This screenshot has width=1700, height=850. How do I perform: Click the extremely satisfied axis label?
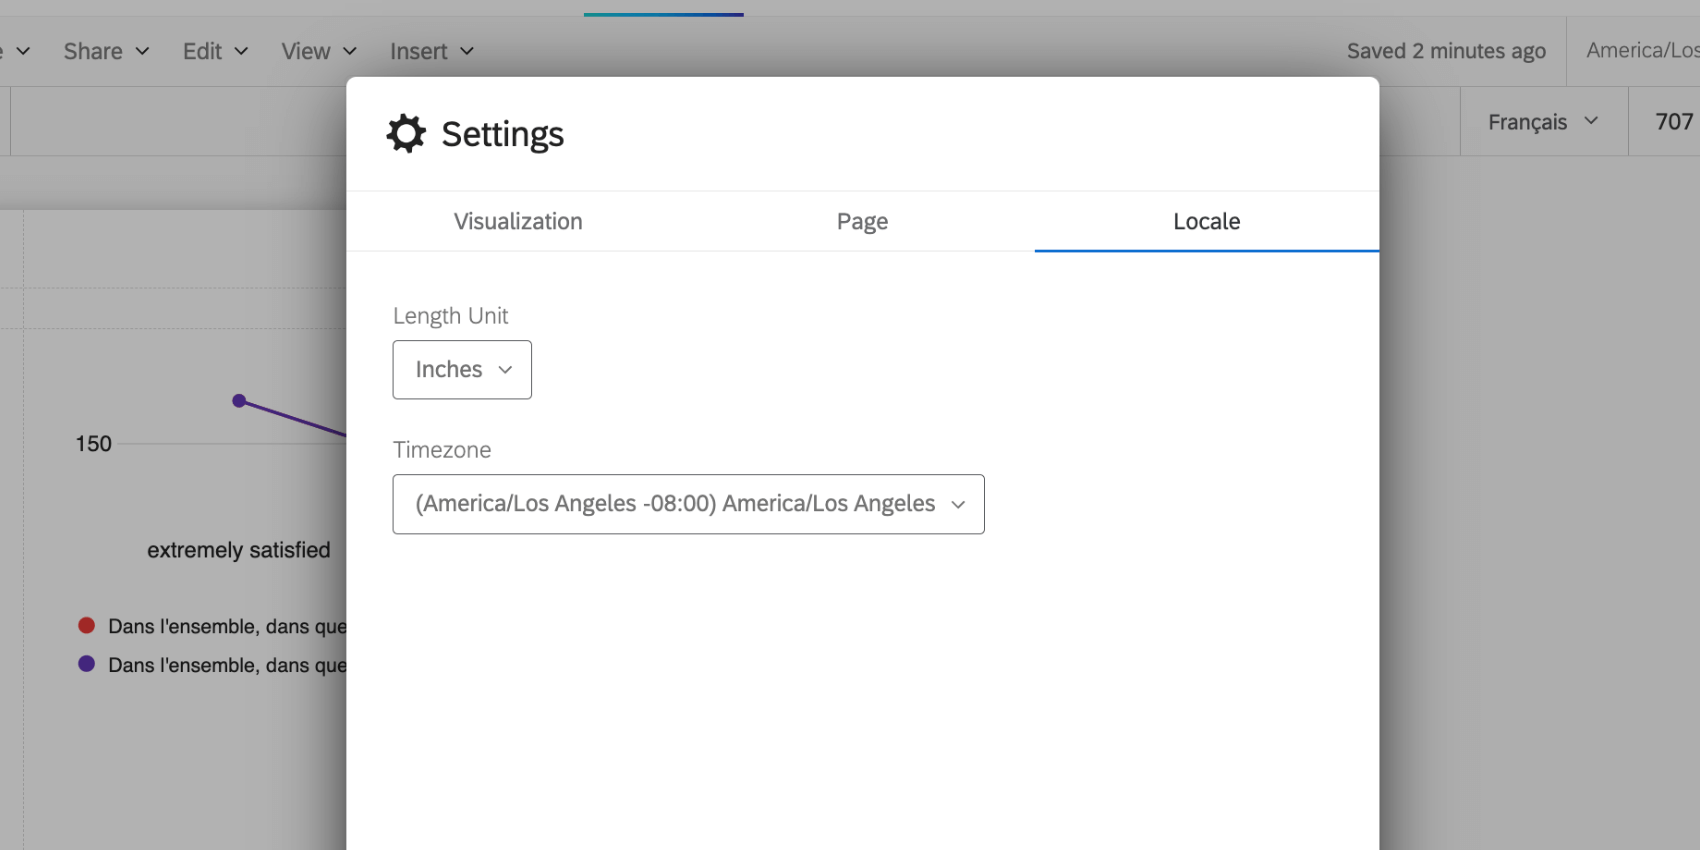pyautogui.click(x=238, y=550)
